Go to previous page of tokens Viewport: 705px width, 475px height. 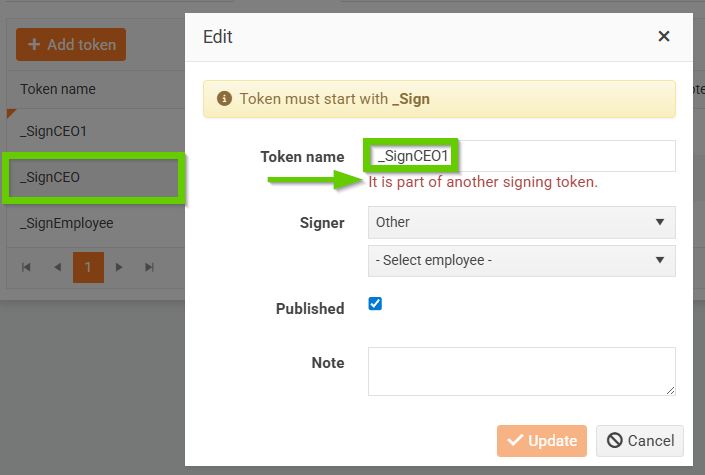(x=57, y=267)
